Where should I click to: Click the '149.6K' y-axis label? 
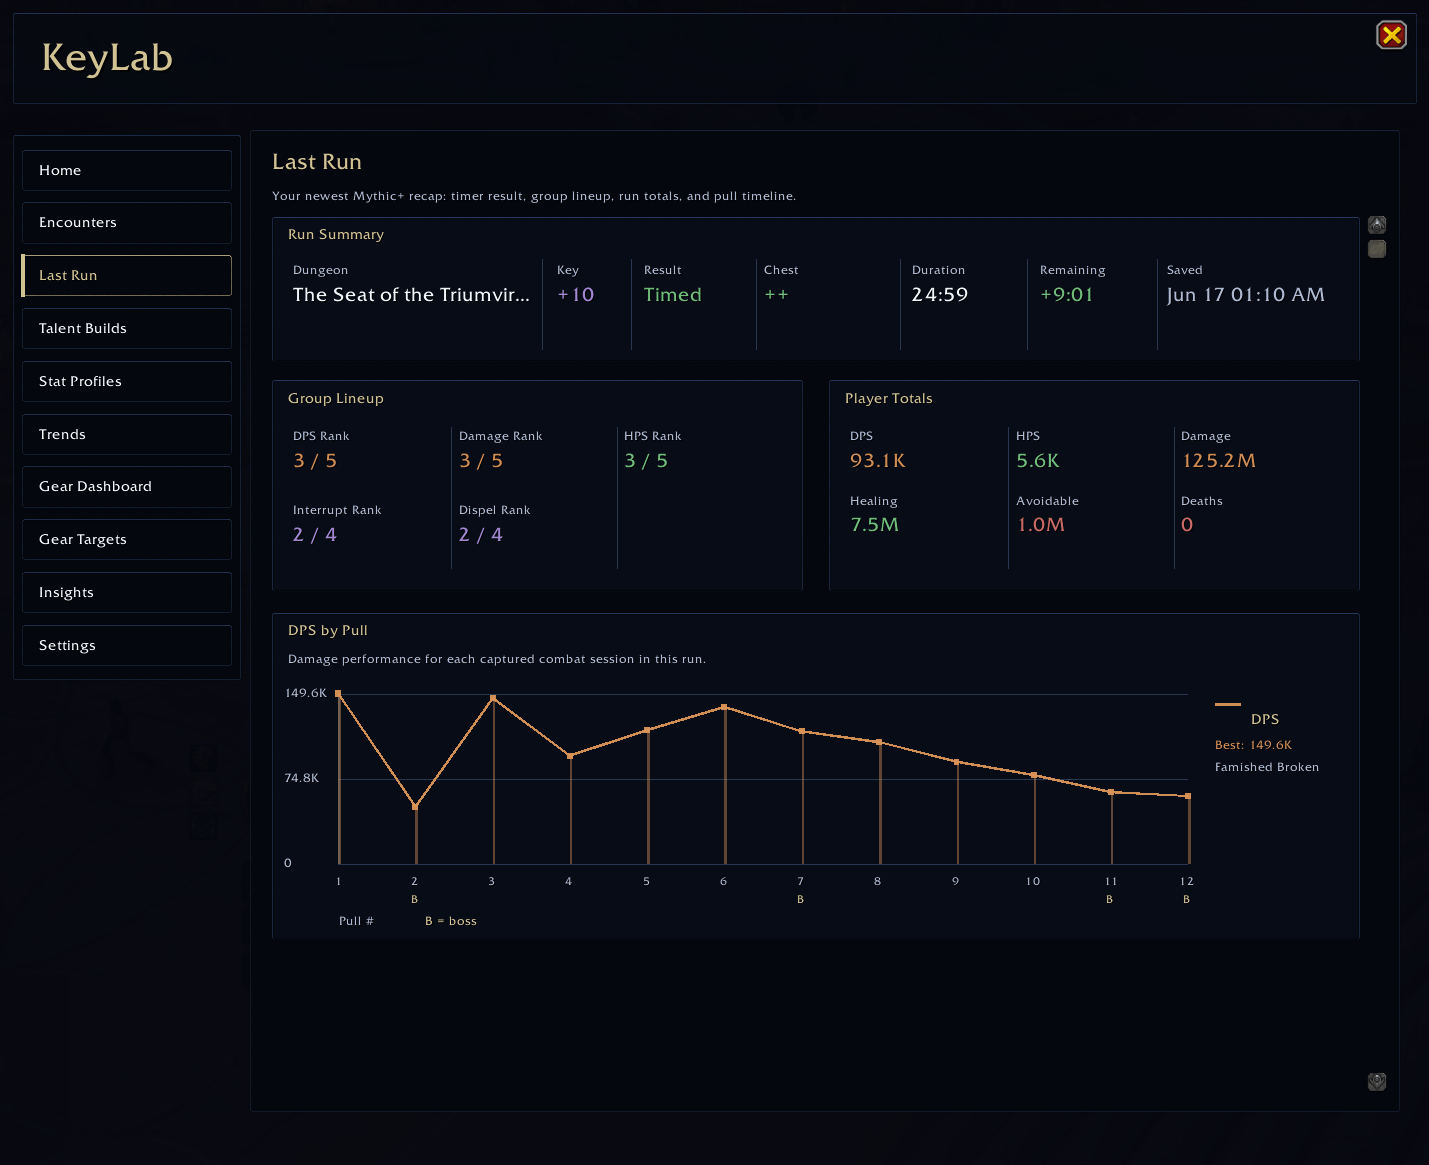click(306, 693)
